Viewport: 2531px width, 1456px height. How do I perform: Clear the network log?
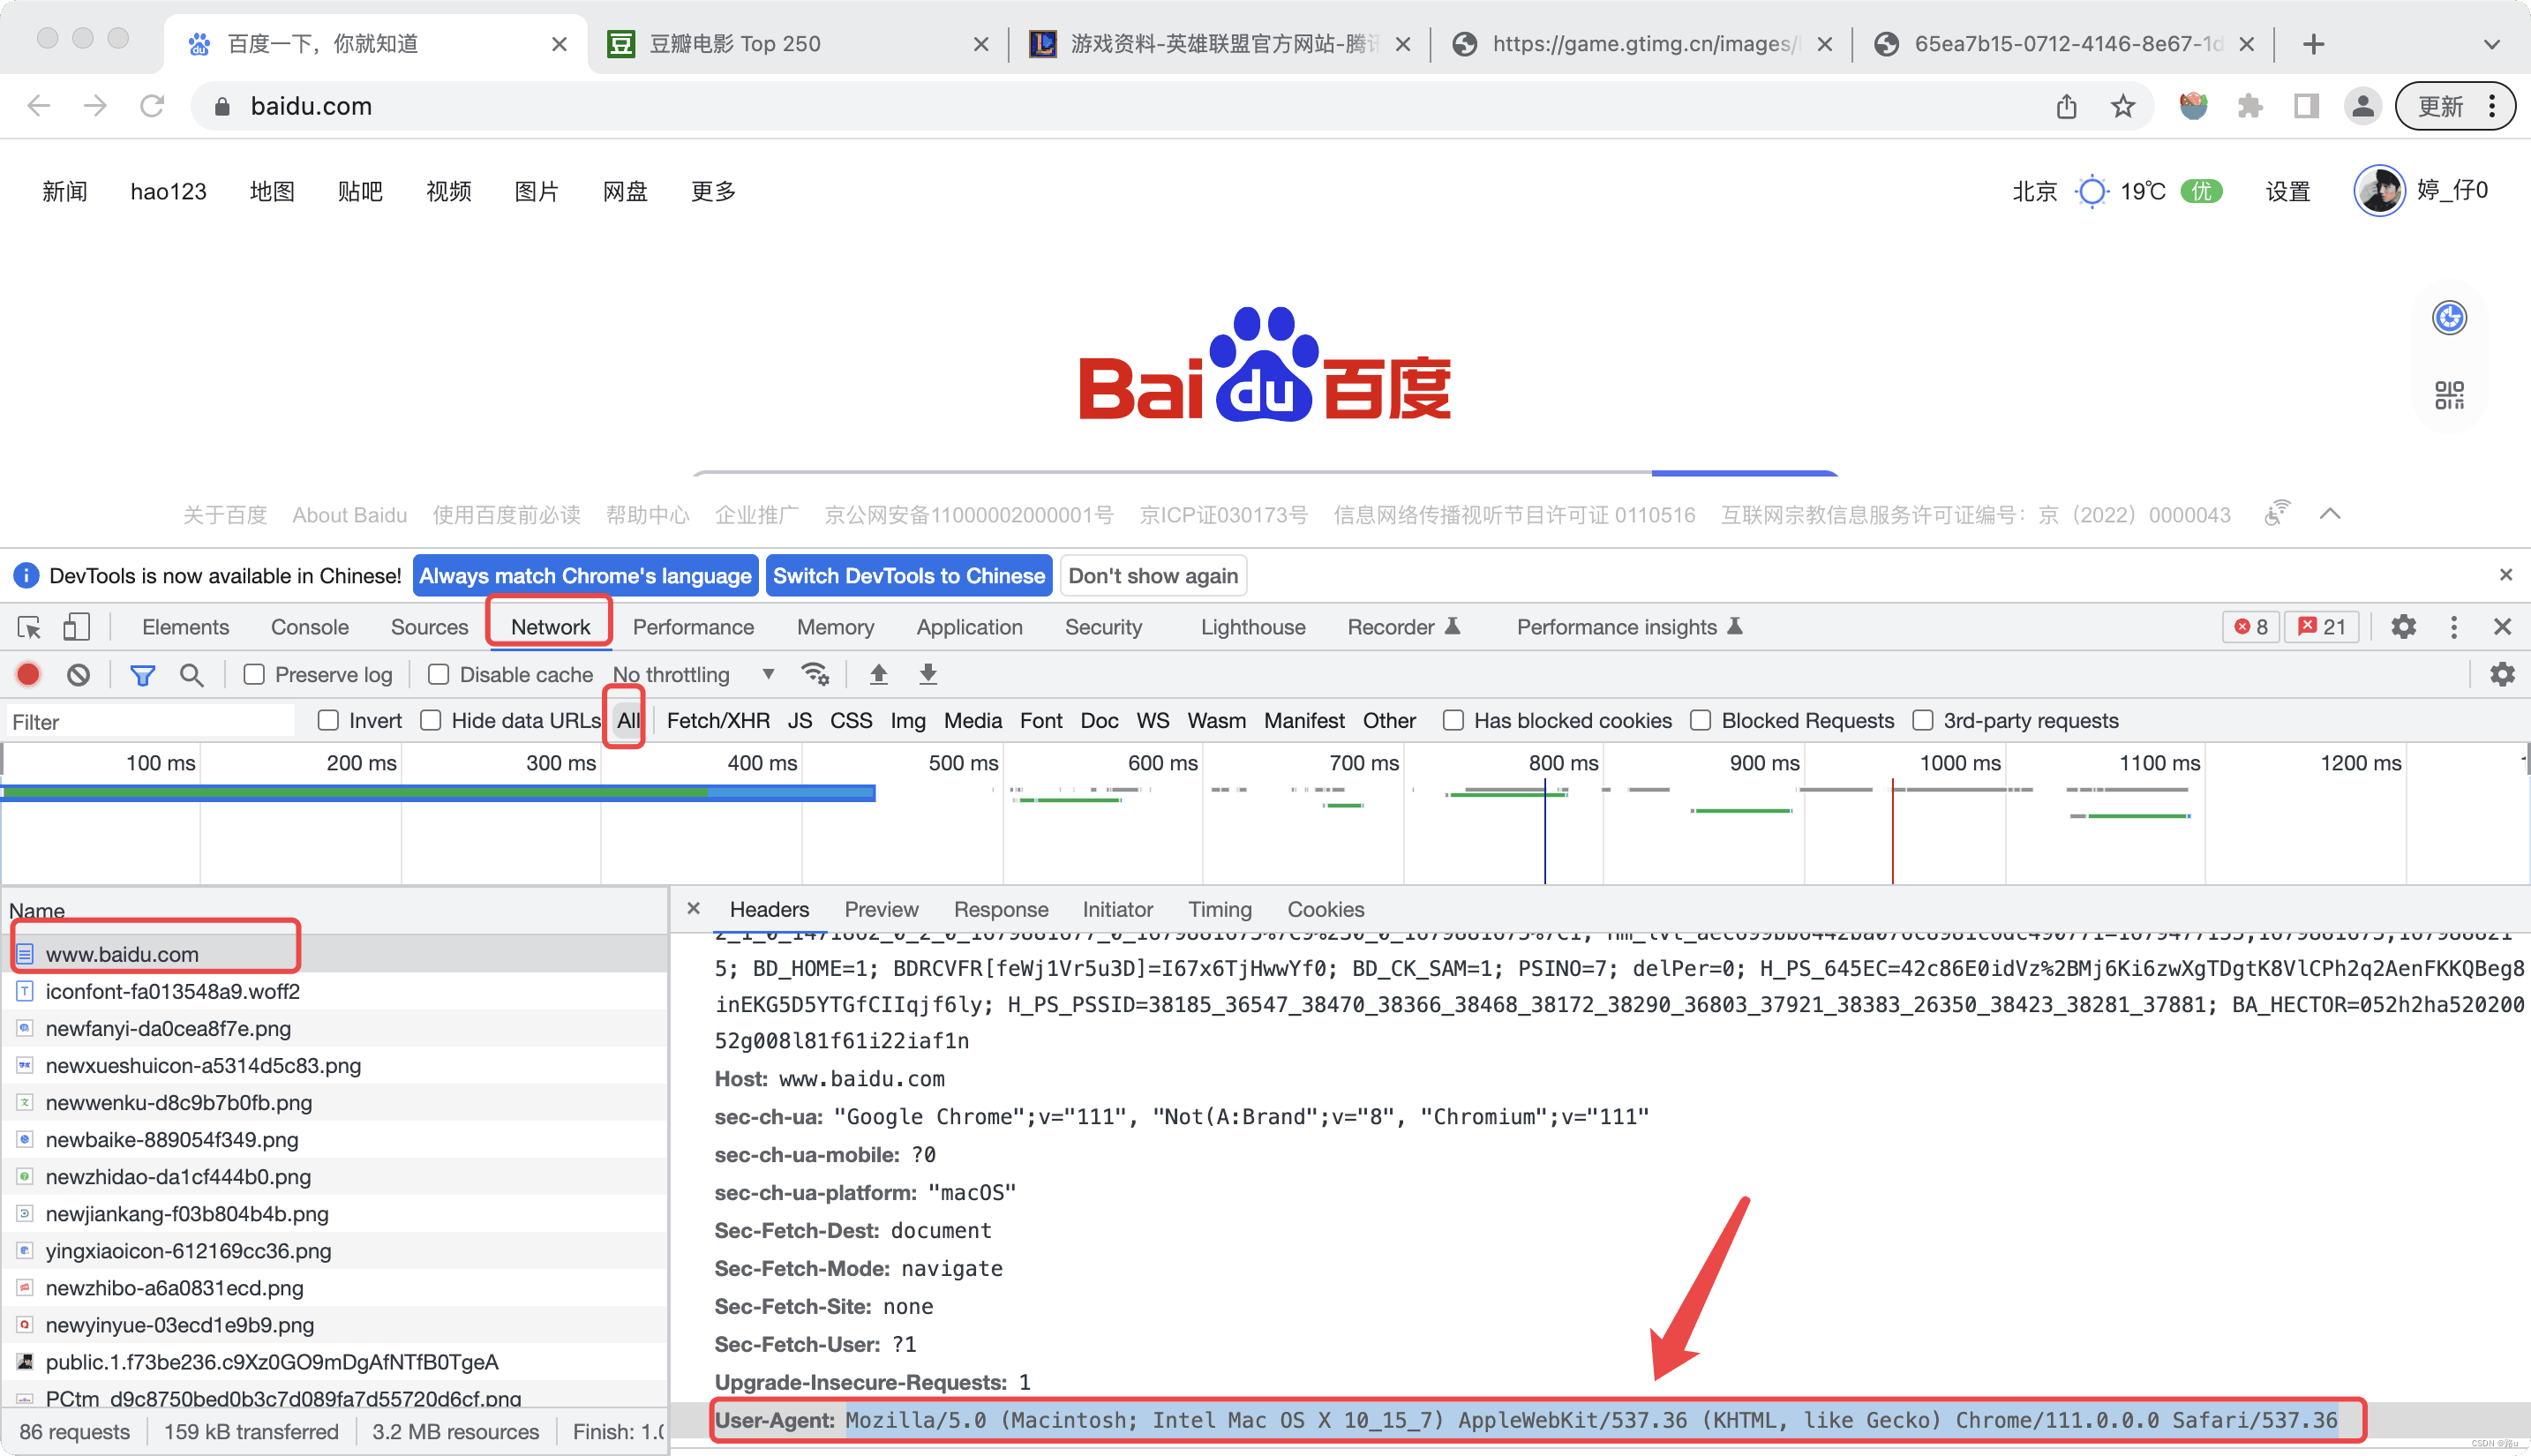78,675
